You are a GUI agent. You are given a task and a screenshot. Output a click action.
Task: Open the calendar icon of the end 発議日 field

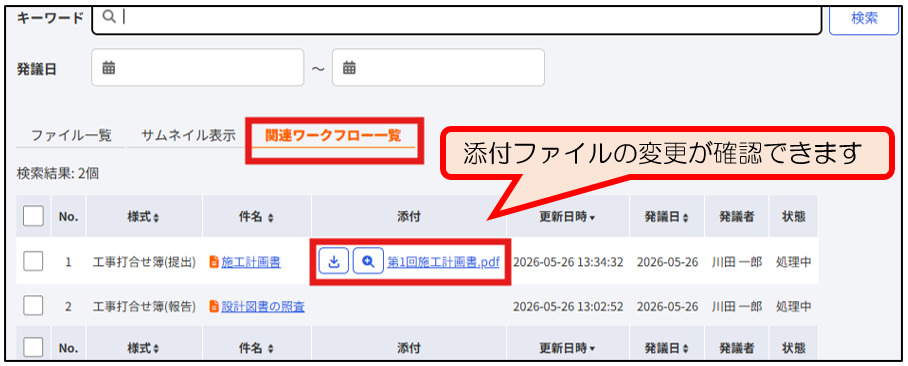click(x=349, y=68)
